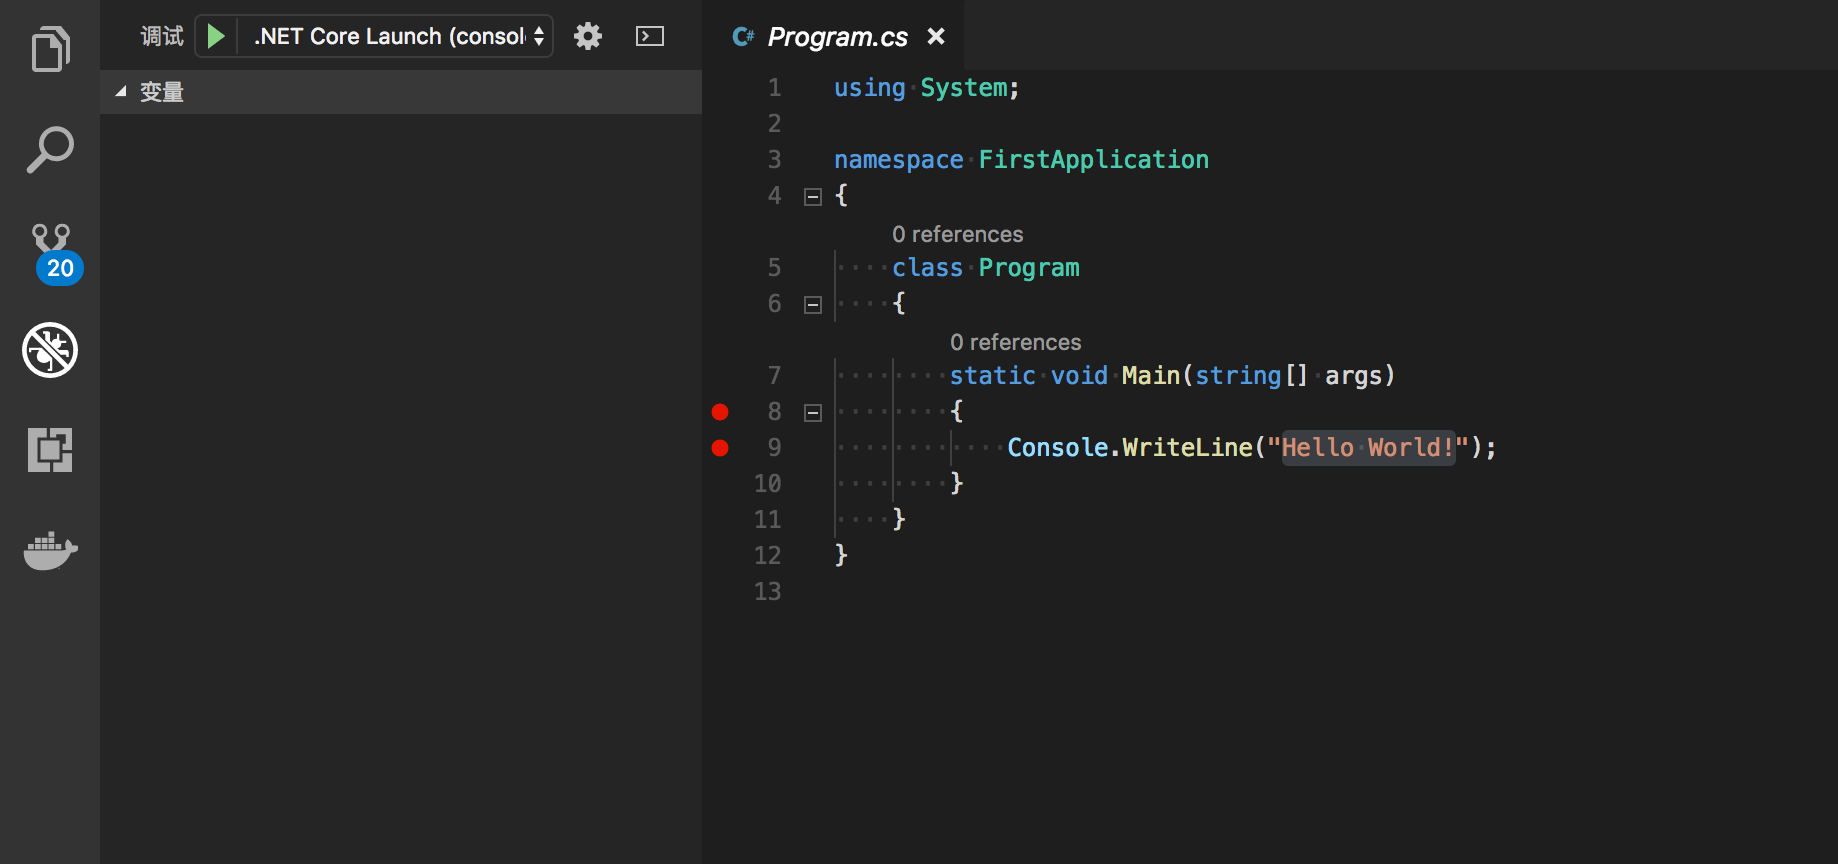Click the 'args' parameter

tap(1353, 376)
